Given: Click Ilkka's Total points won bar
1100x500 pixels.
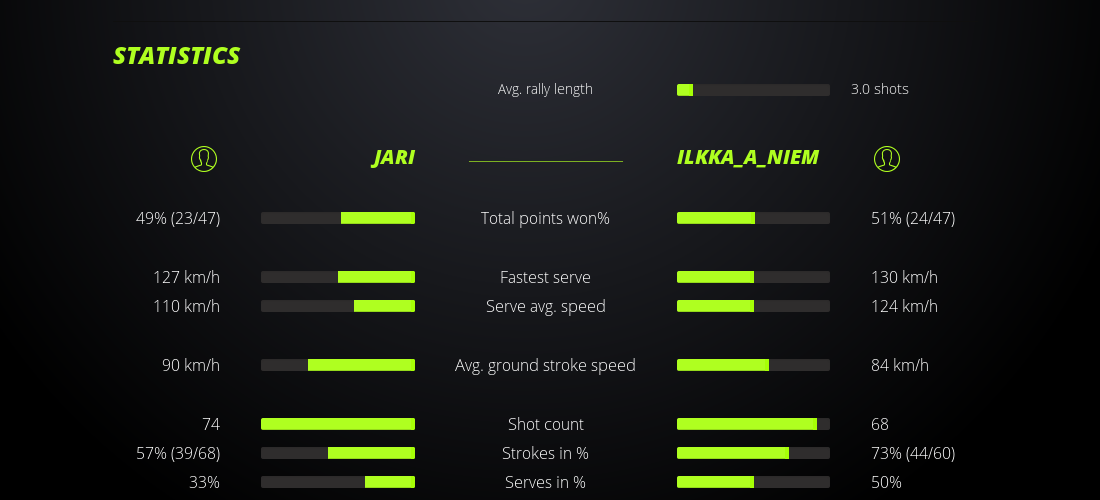Looking at the screenshot, I should 753,218.
